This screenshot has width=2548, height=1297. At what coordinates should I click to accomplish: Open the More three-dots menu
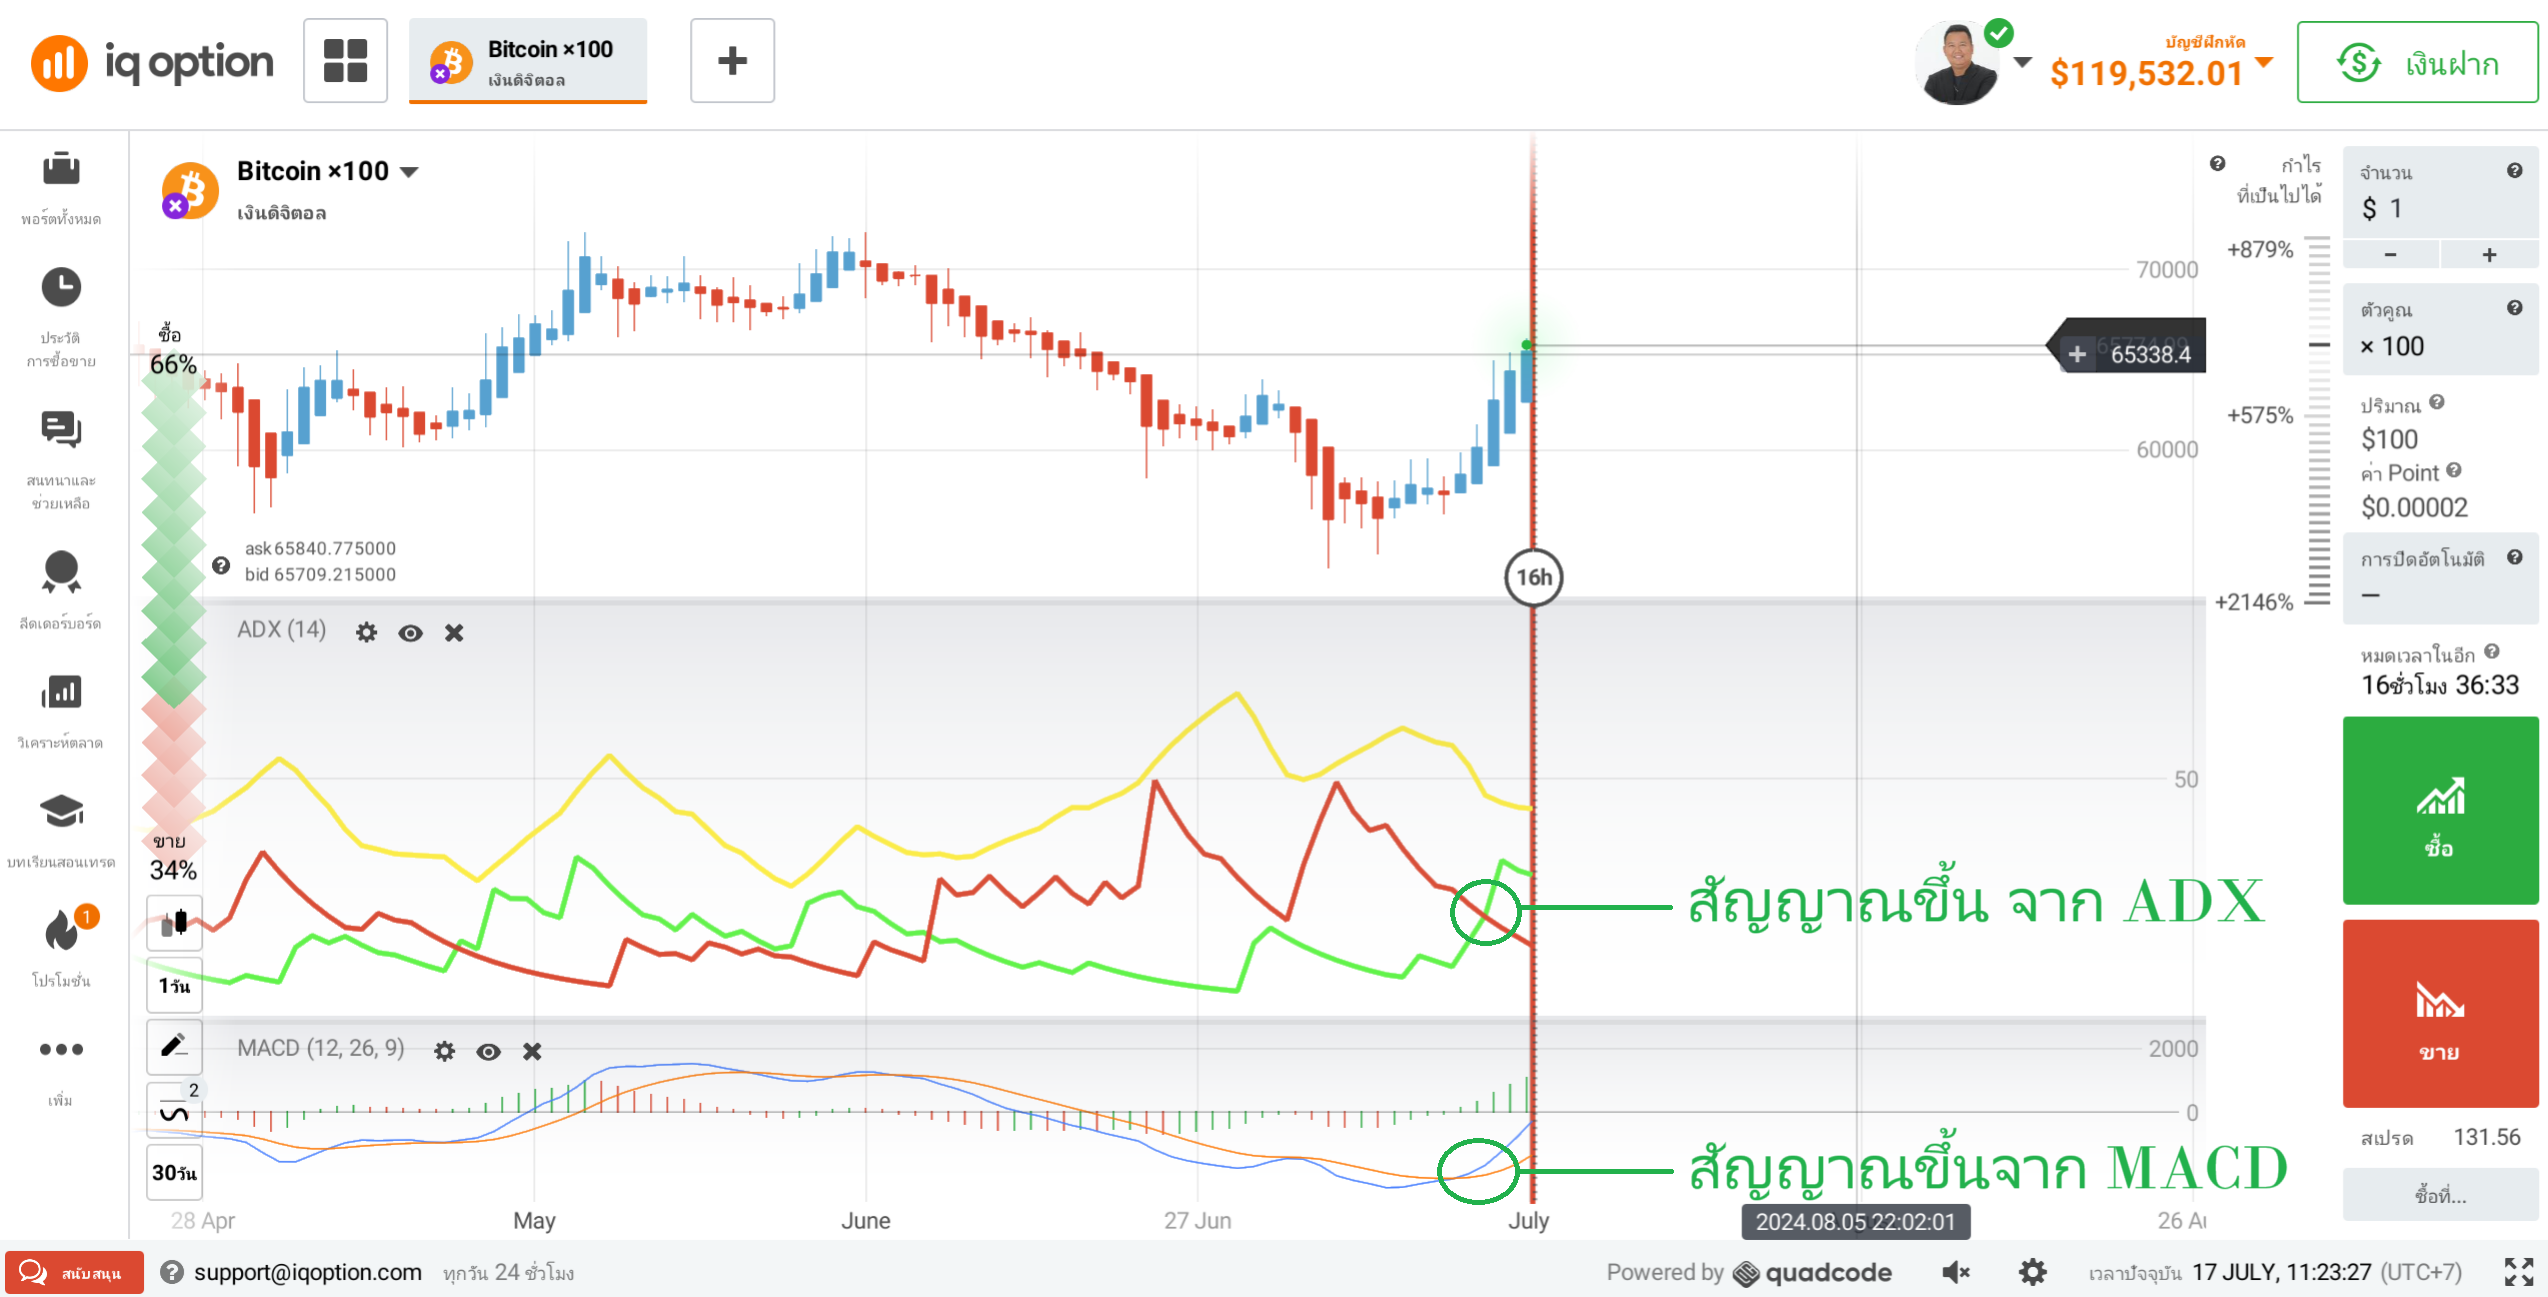61,1049
